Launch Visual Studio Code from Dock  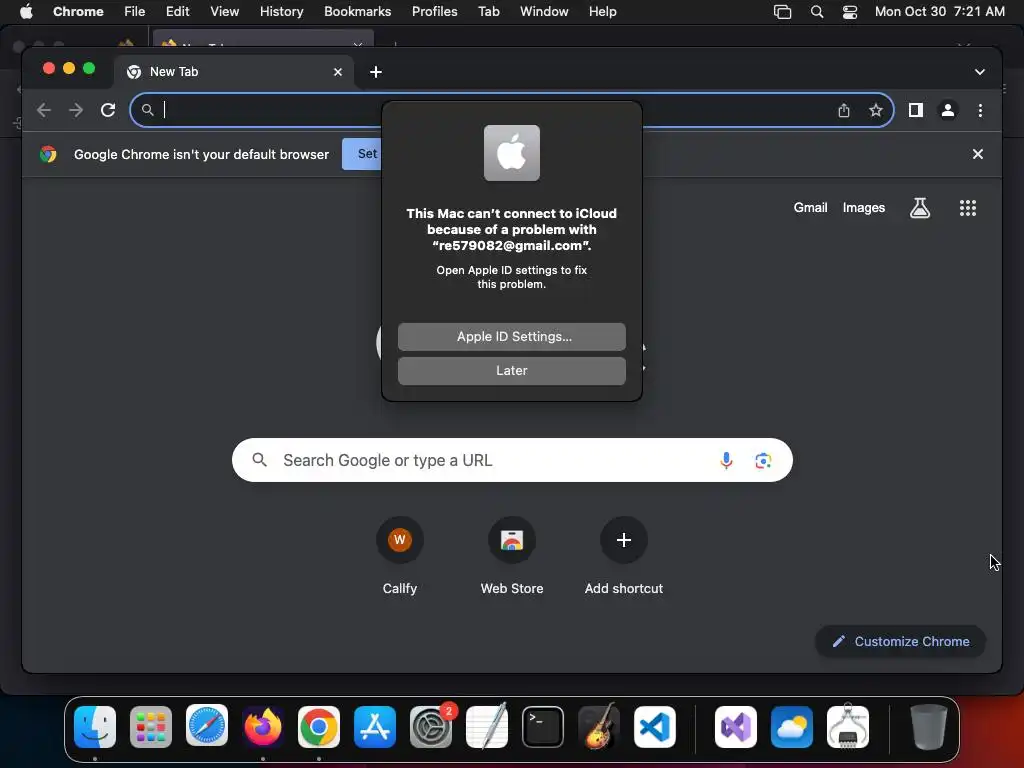[x=654, y=726]
